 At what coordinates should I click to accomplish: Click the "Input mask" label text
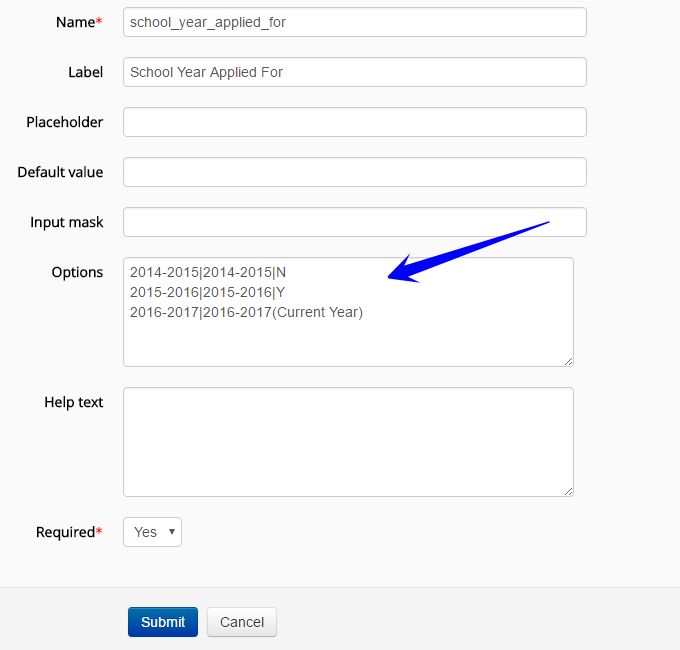click(66, 222)
